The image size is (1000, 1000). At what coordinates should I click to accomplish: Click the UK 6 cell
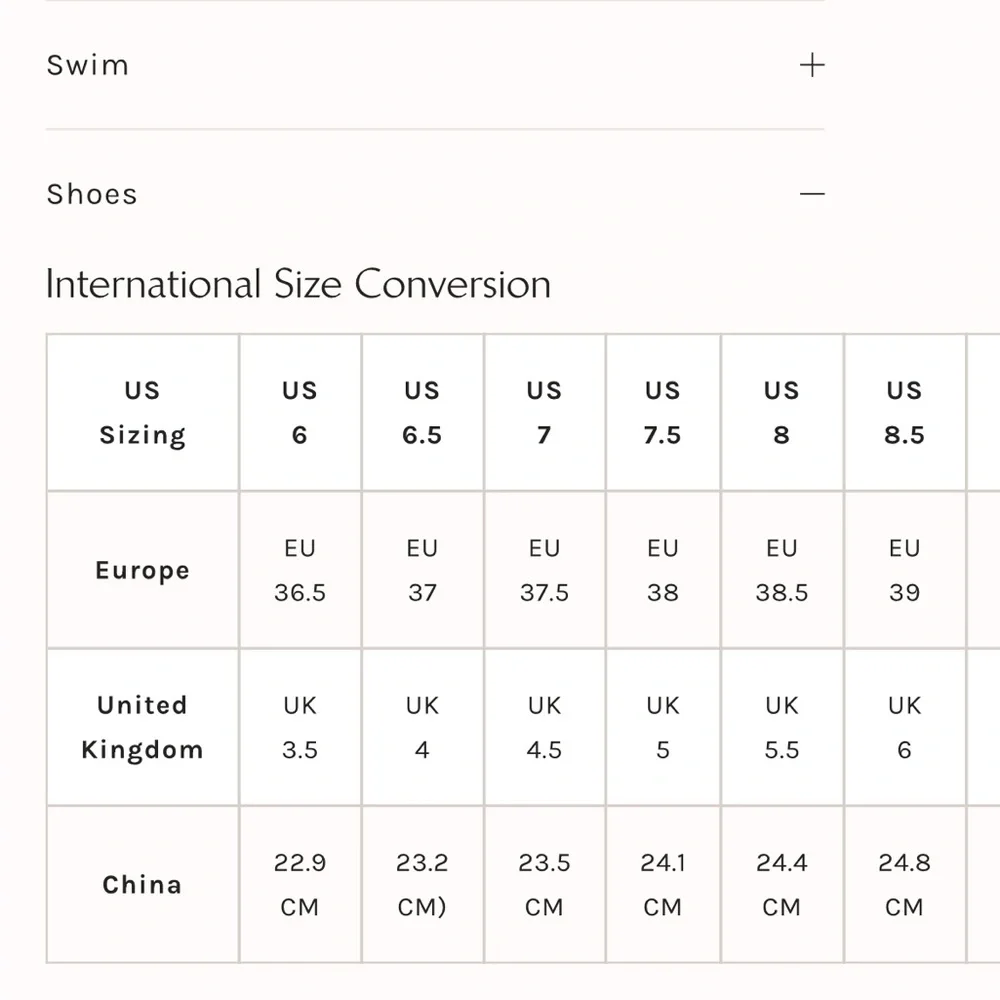[x=904, y=727]
